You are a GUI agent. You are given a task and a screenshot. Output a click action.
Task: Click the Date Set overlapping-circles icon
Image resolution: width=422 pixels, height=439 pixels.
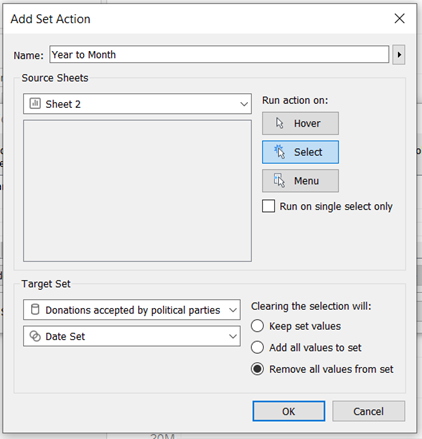pyautogui.click(x=35, y=336)
